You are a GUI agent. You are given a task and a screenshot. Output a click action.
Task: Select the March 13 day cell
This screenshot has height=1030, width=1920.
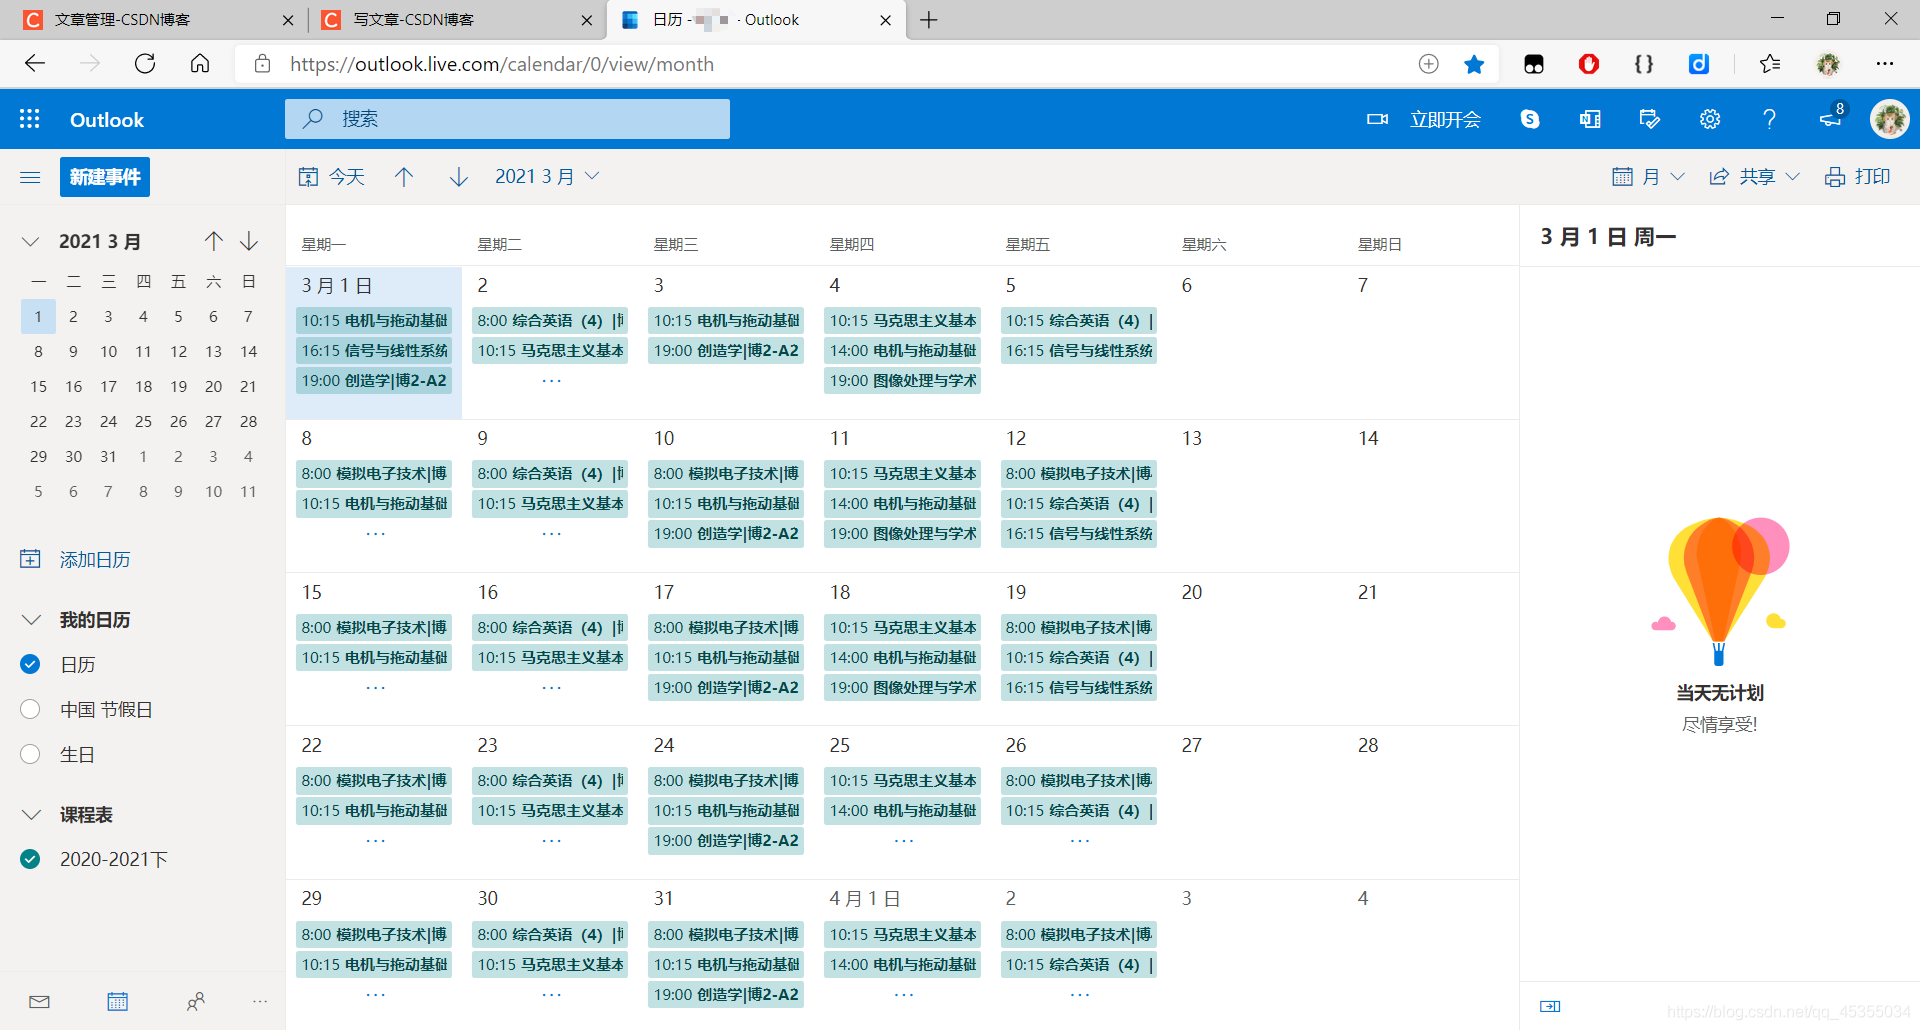click(x=1255, y=496)
